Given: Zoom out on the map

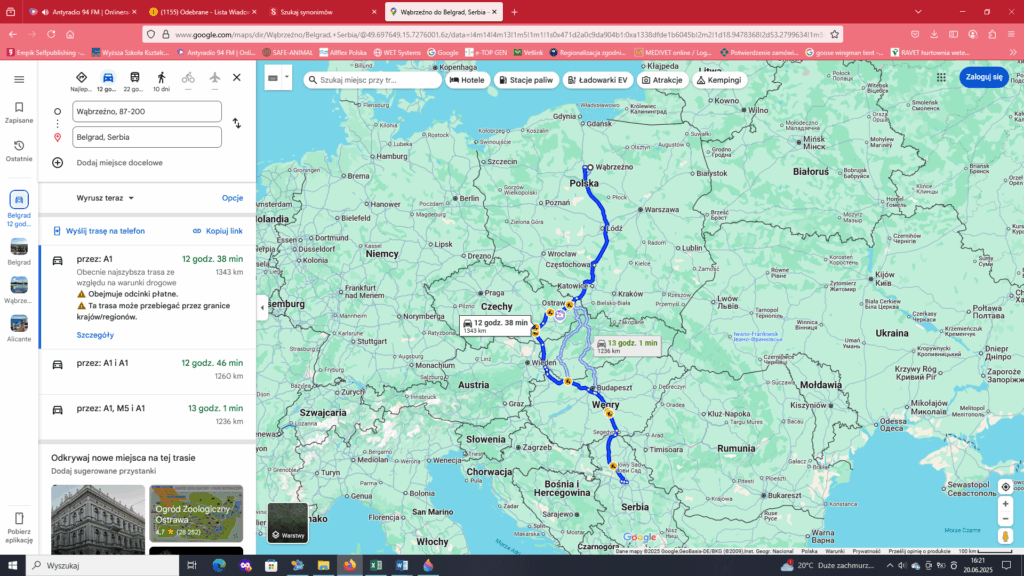Looking at the screenshot, I should [1006, 519].
